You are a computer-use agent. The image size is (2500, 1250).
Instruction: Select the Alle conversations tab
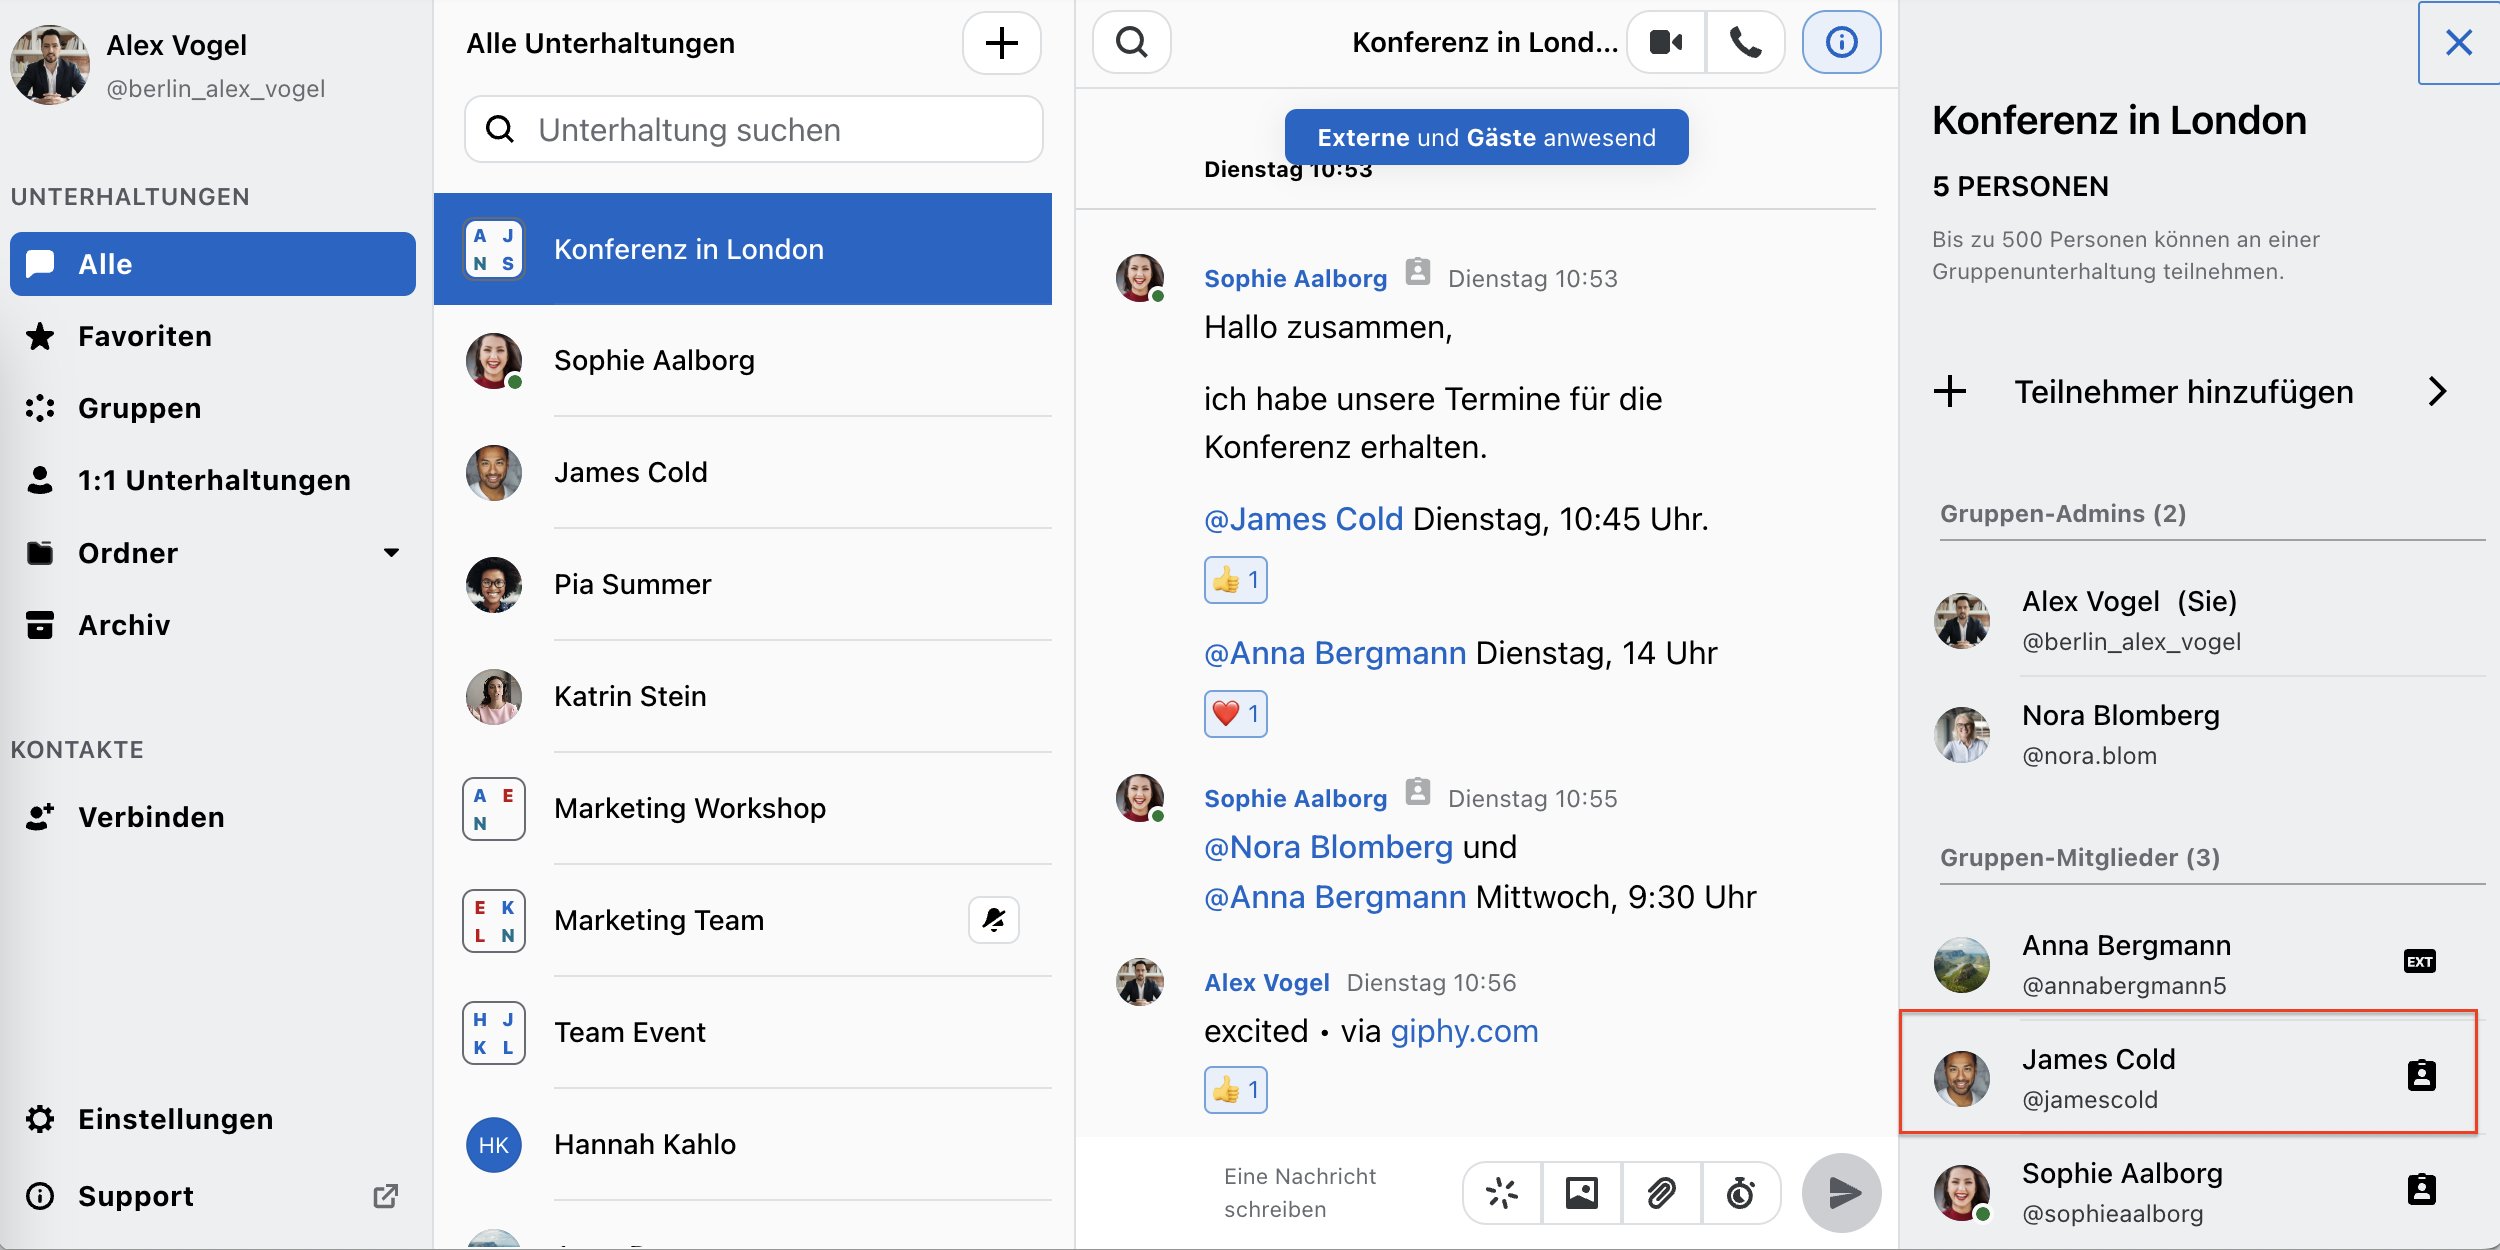213,264
